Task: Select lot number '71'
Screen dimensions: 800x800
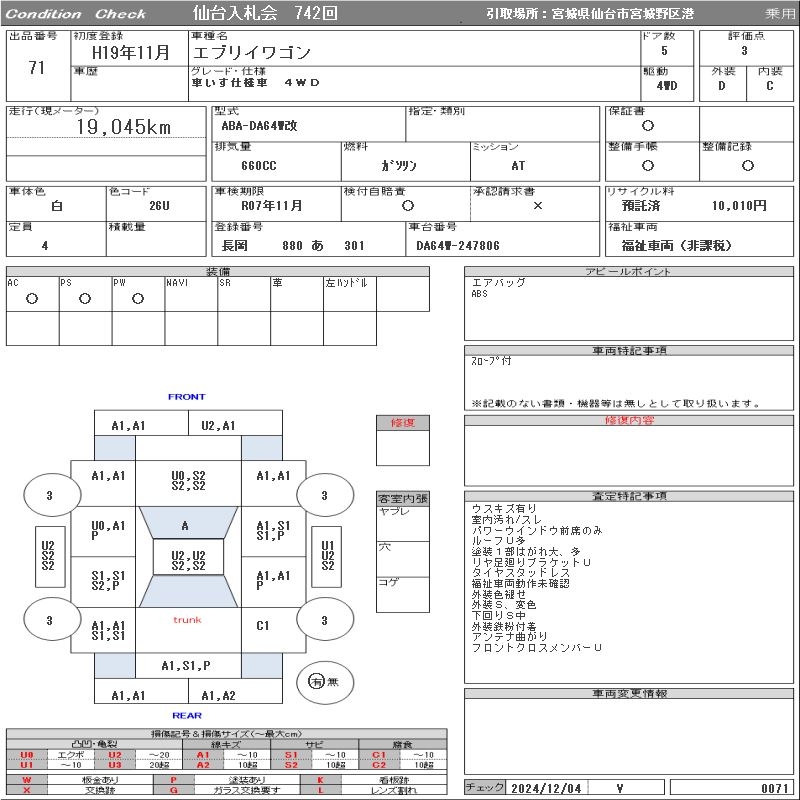Action: [36, 67]
